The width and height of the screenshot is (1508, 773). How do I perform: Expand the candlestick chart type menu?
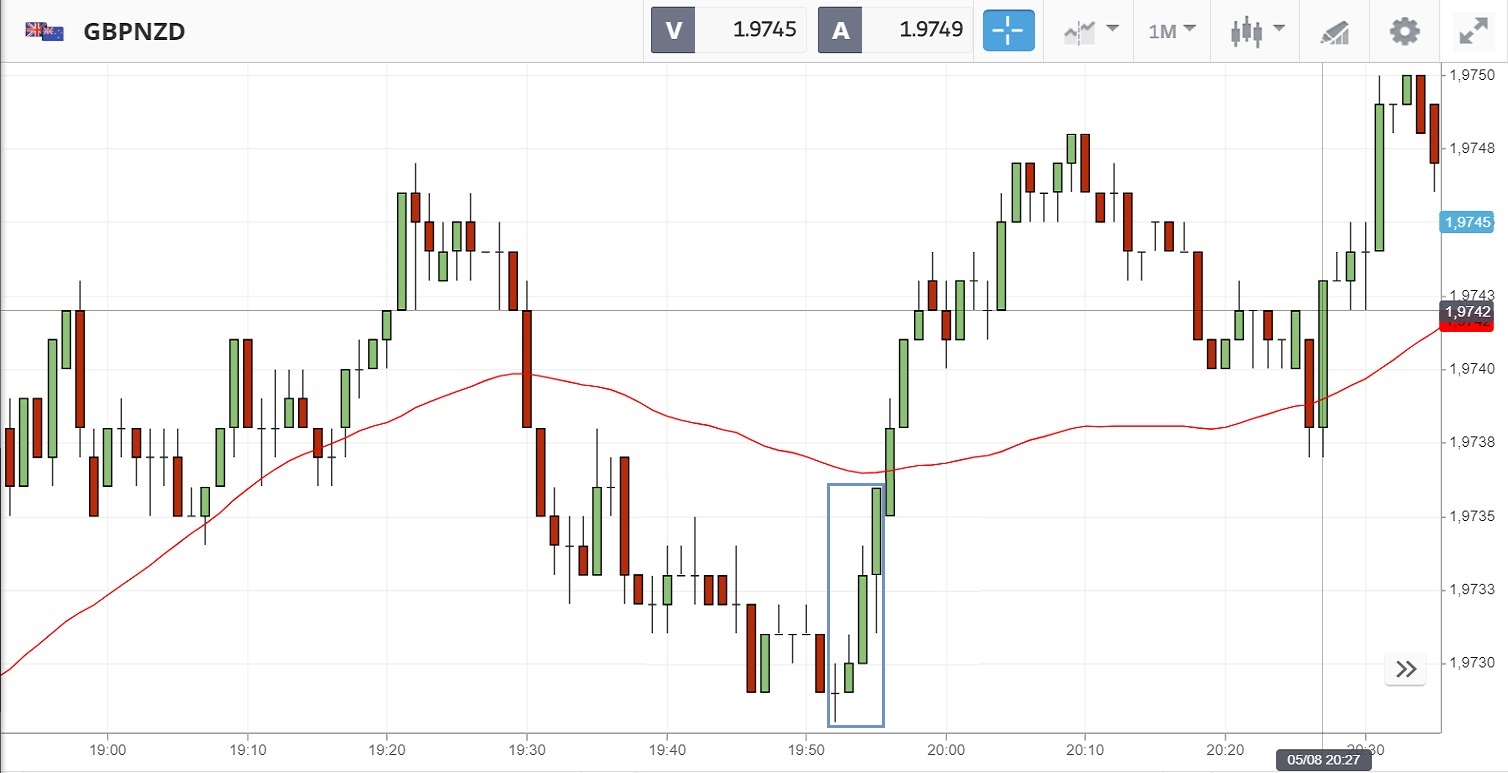(1257, 31)
